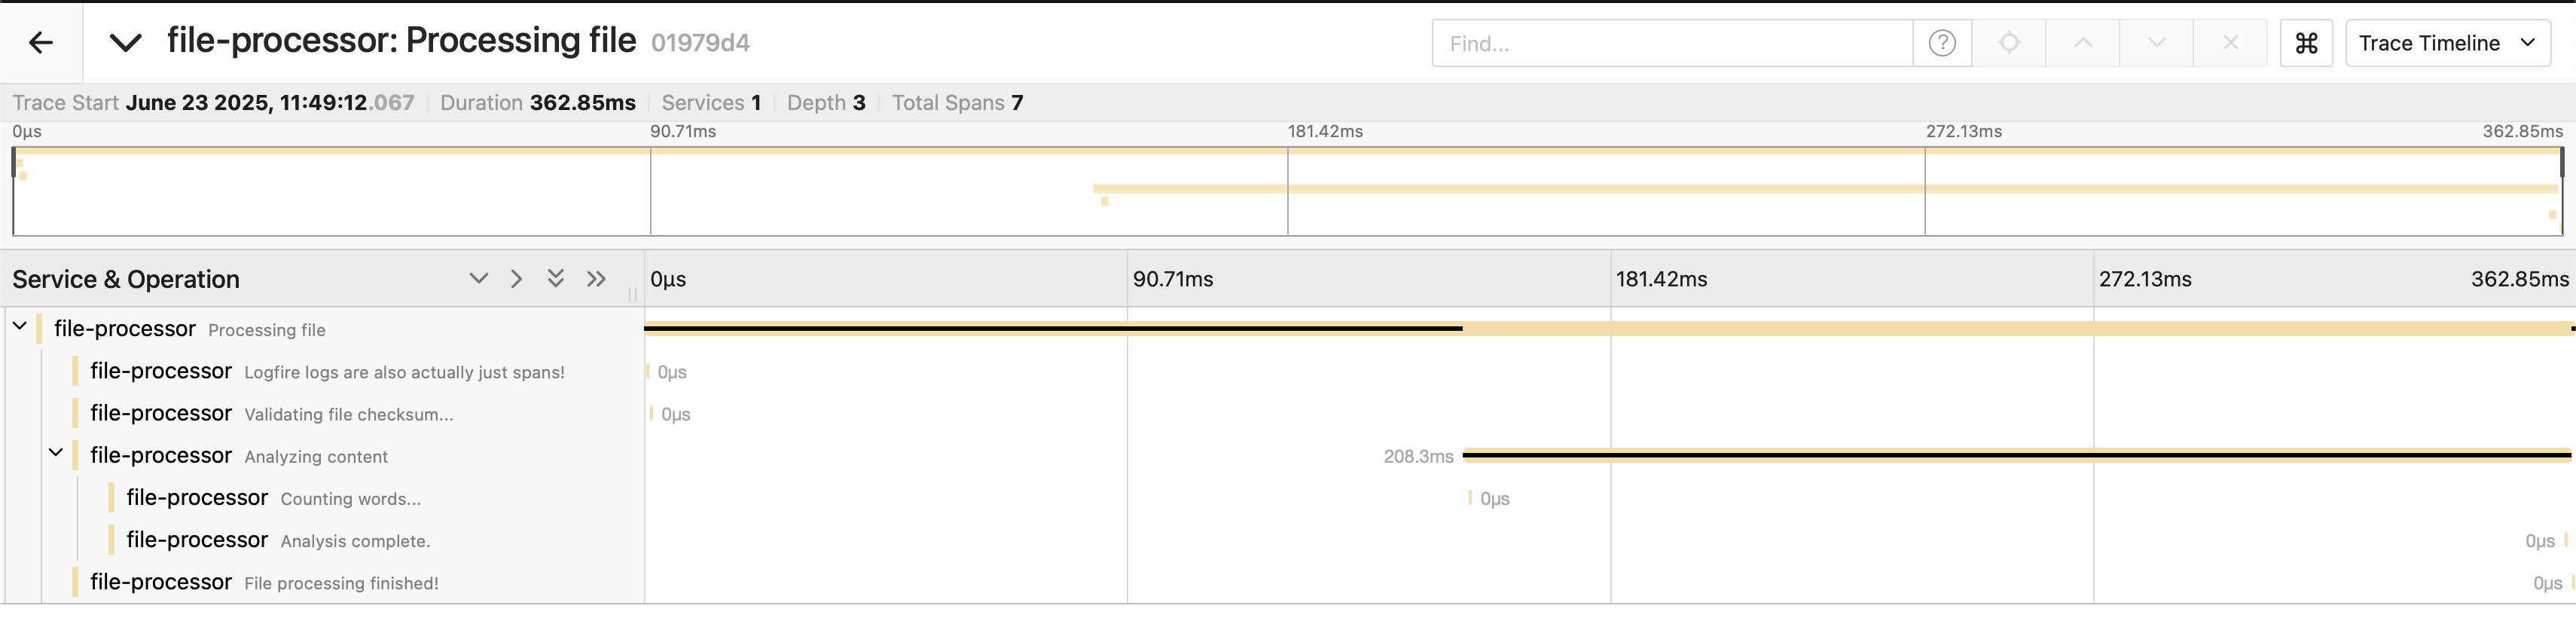Select the Validating file checksum span
This screenshot has width=2576, height=618.
tap(348, 414)
